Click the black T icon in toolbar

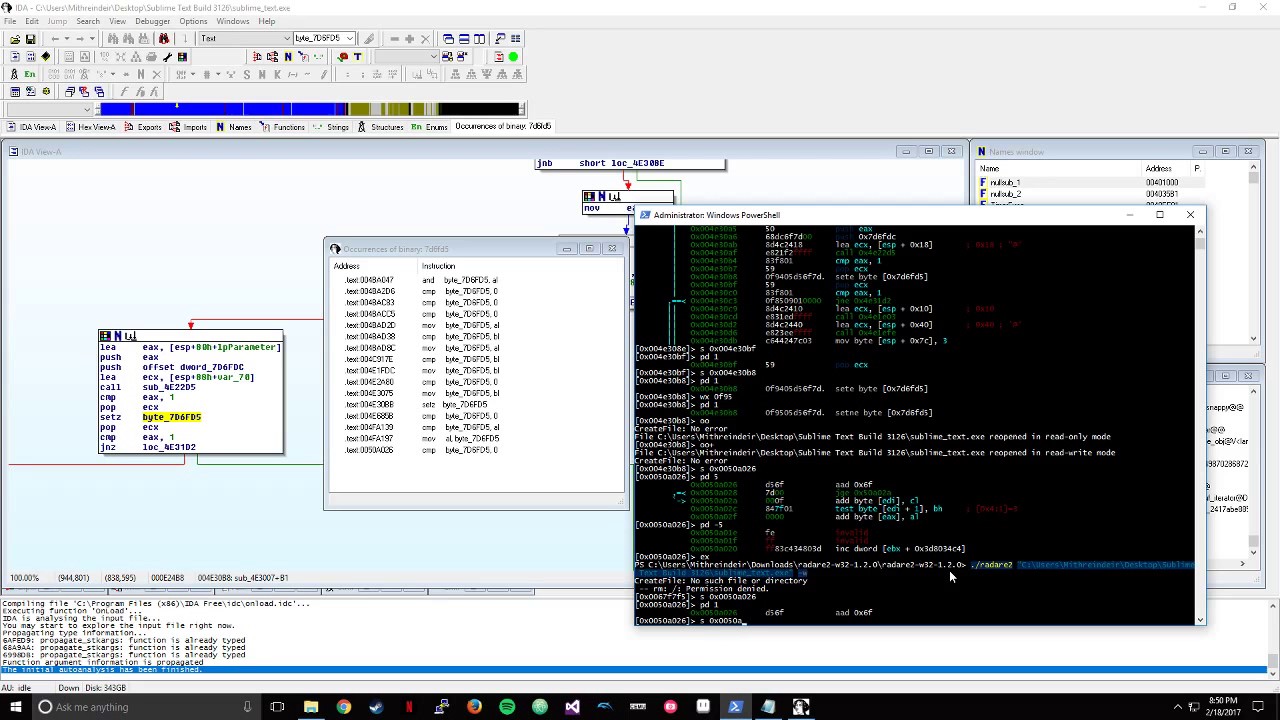358,57
